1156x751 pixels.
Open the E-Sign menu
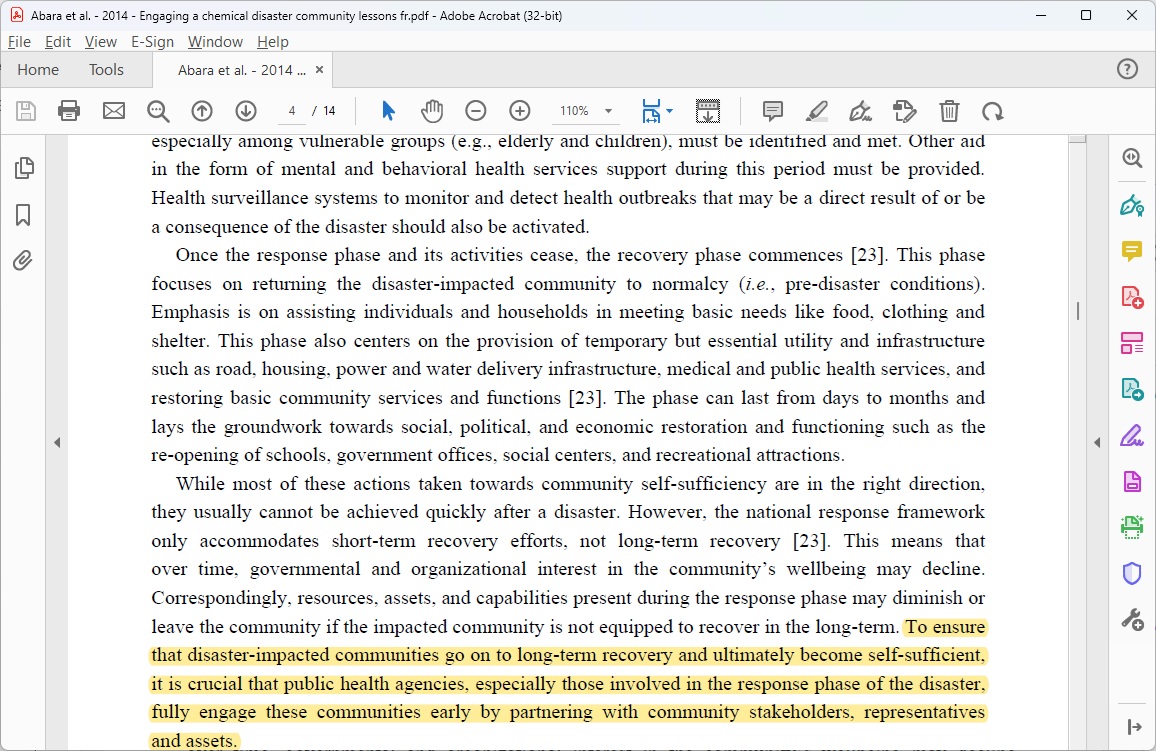152,41
